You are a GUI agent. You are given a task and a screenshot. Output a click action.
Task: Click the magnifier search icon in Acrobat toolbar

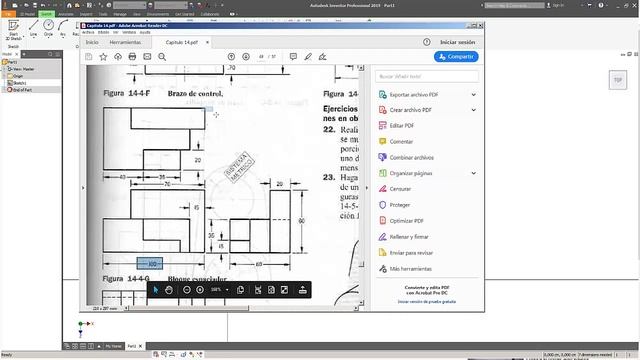pos(162,57)
